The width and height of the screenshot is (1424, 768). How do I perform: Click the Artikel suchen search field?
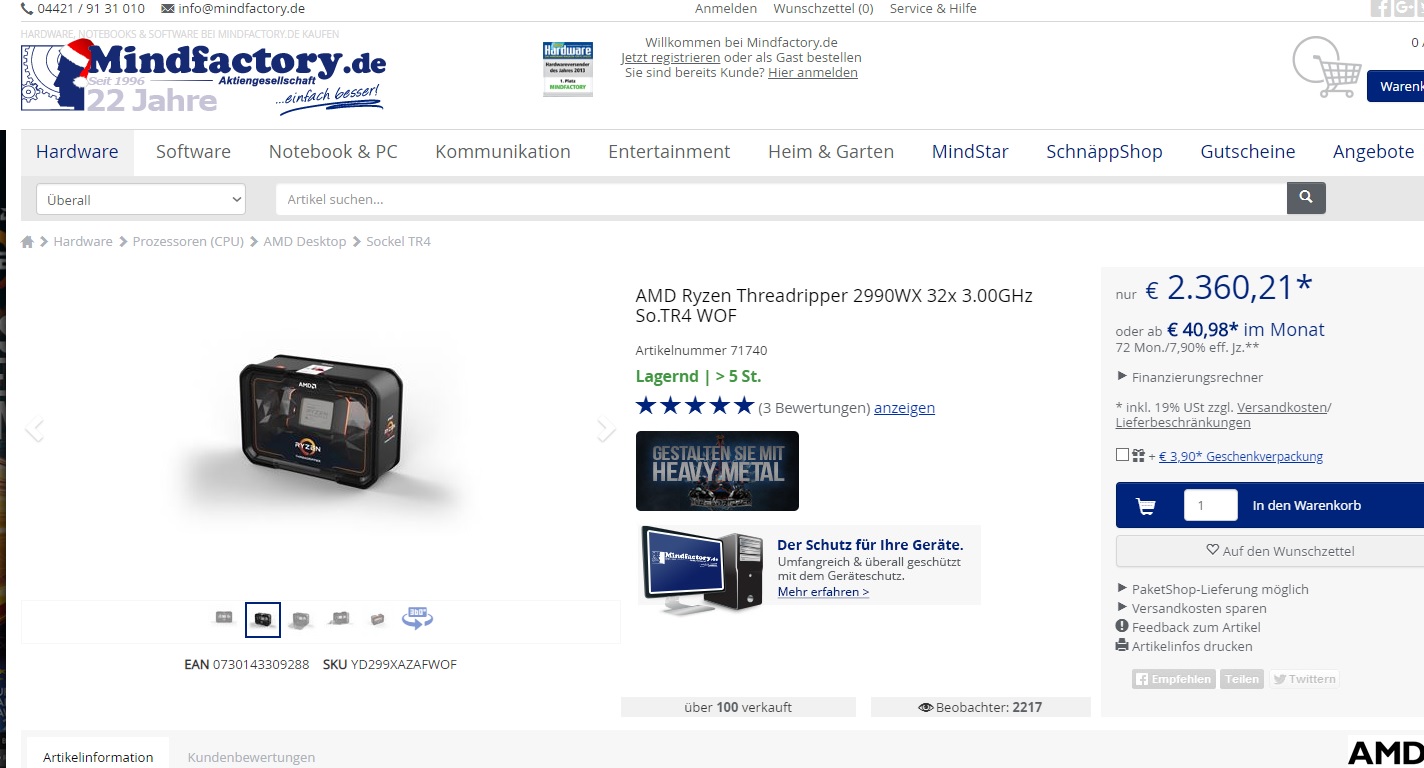(781, 199)
